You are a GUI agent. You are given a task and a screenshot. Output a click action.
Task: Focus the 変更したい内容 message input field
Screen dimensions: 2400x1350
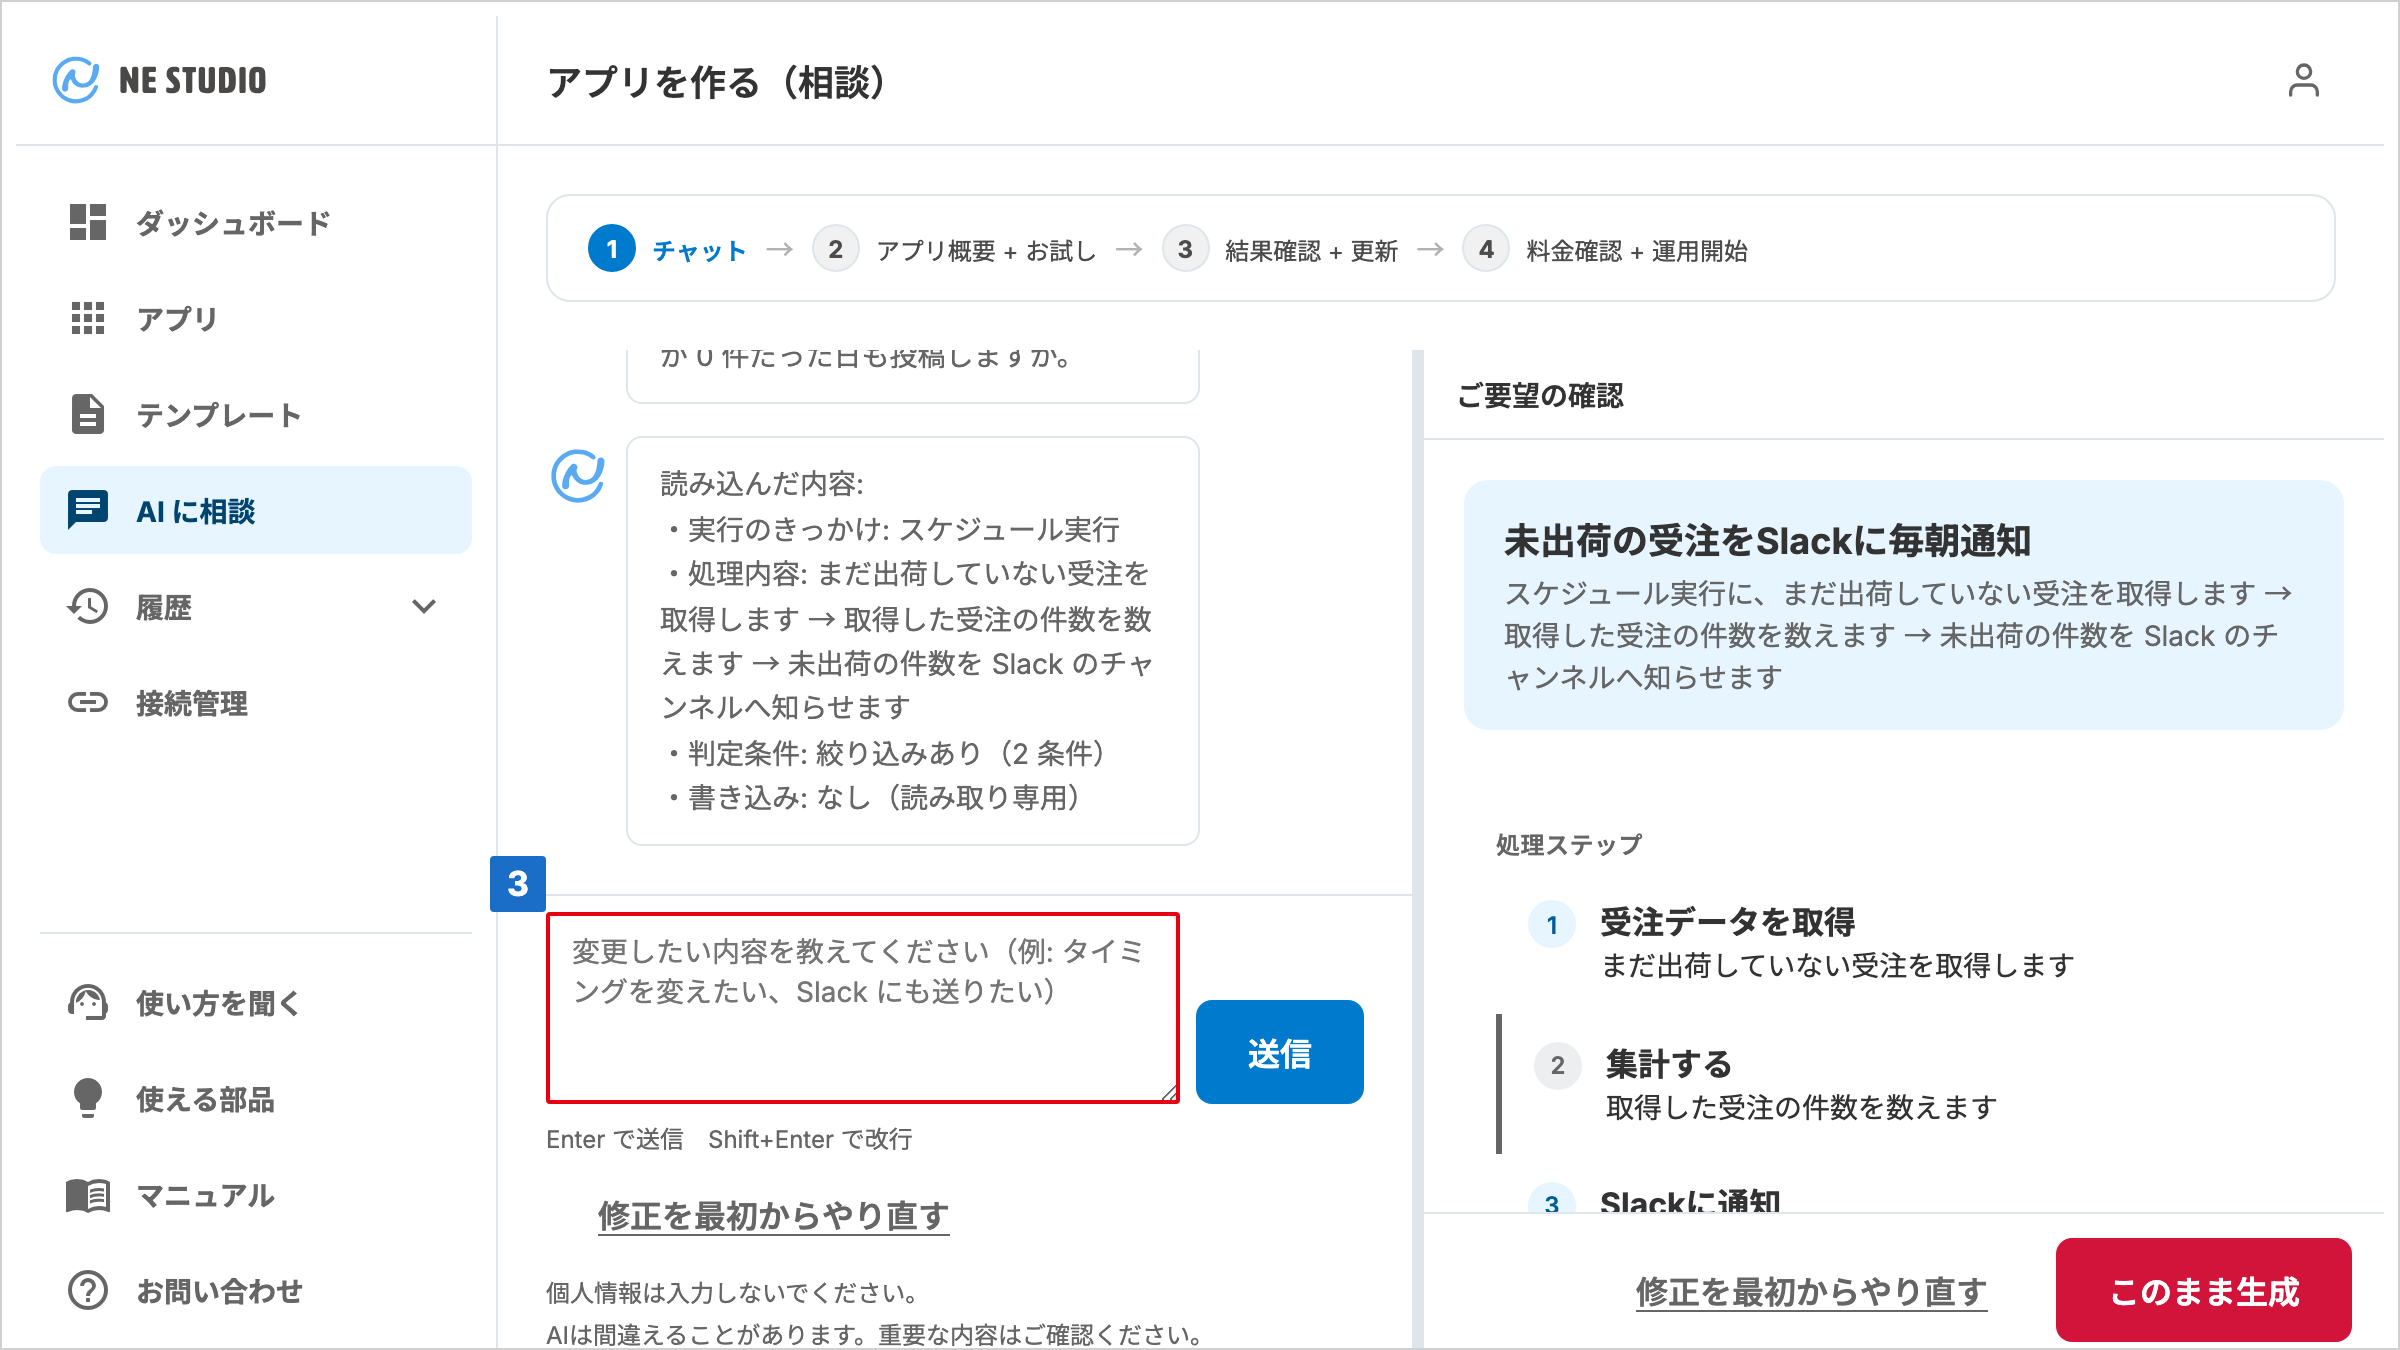pyautogui.click(x=863, y=1008)
